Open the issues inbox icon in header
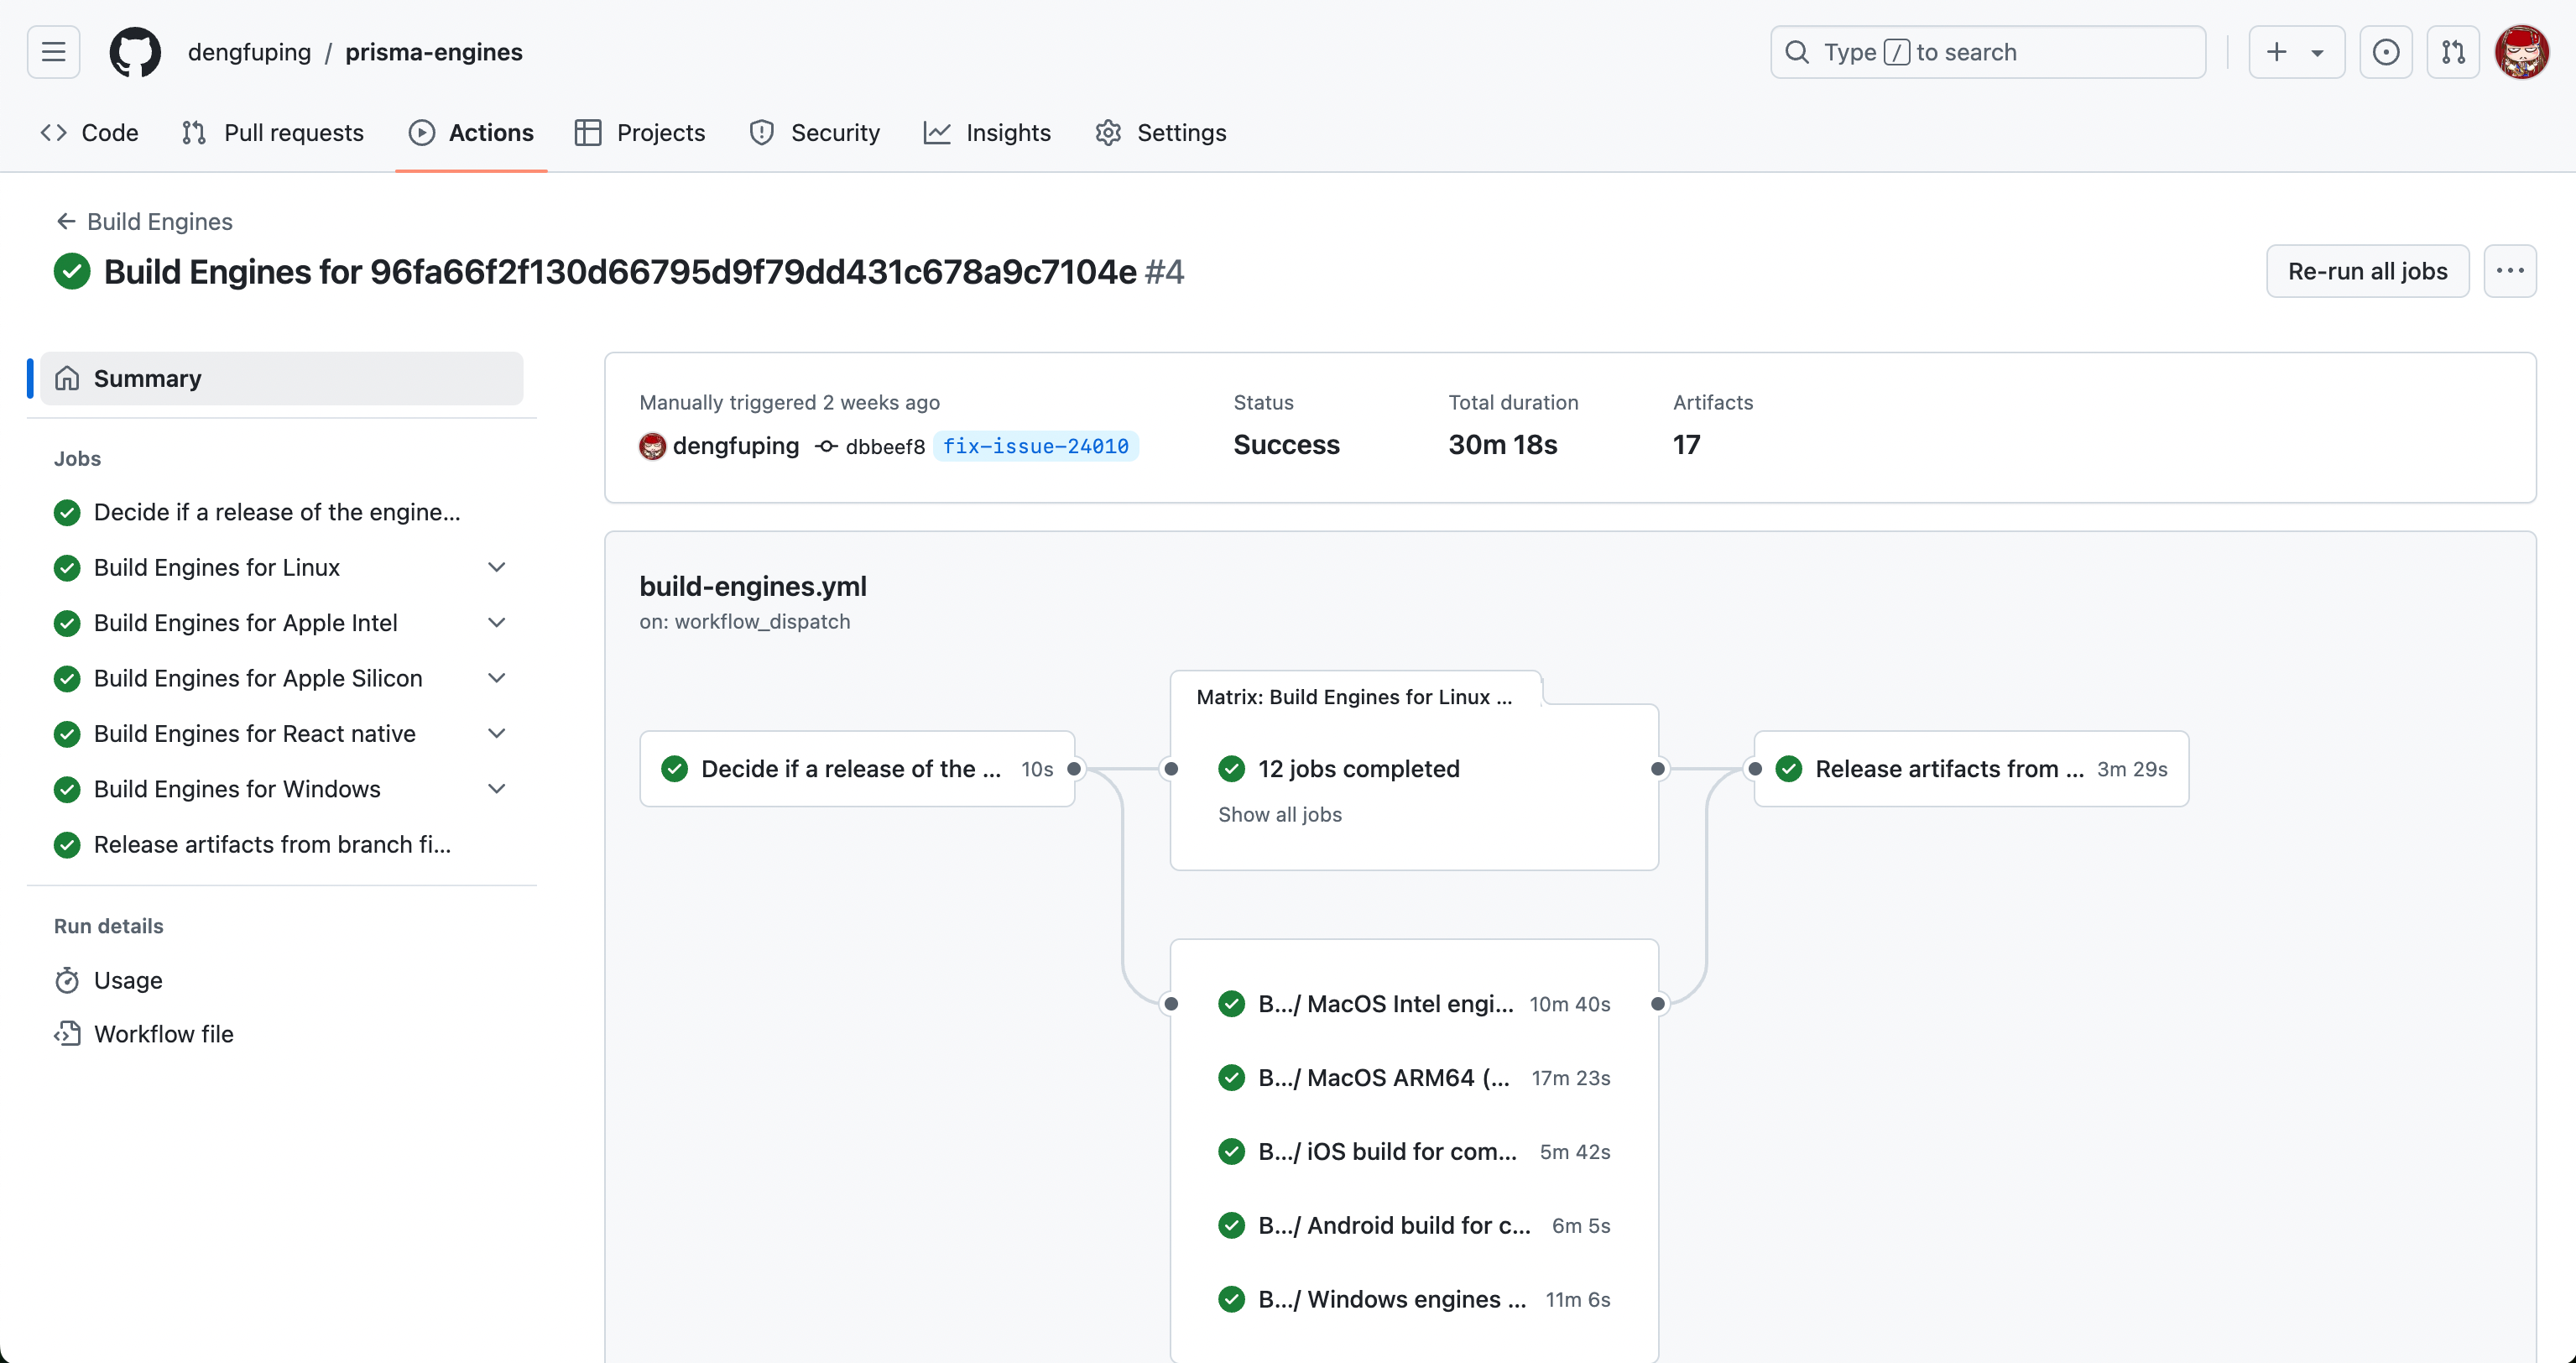 pos(2386,52)
